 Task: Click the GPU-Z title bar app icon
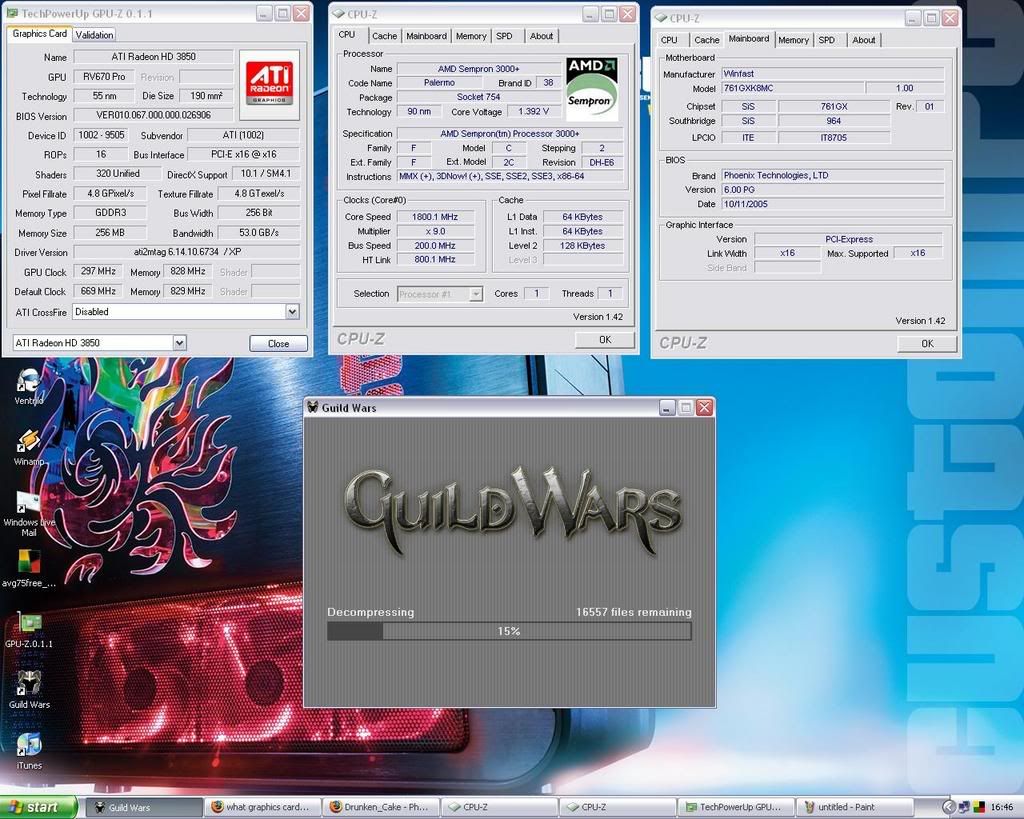coord(12,13)
